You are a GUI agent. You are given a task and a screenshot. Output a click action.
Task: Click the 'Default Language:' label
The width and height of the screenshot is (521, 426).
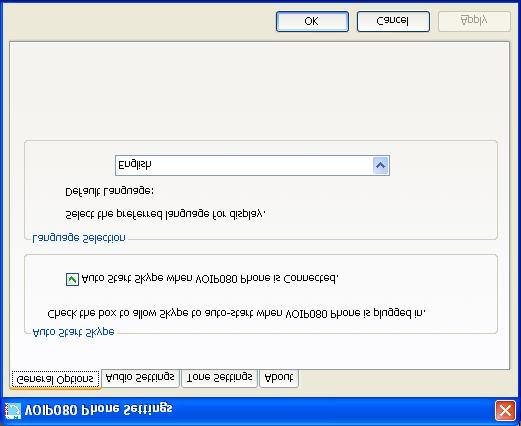click(x=109, y=192)
